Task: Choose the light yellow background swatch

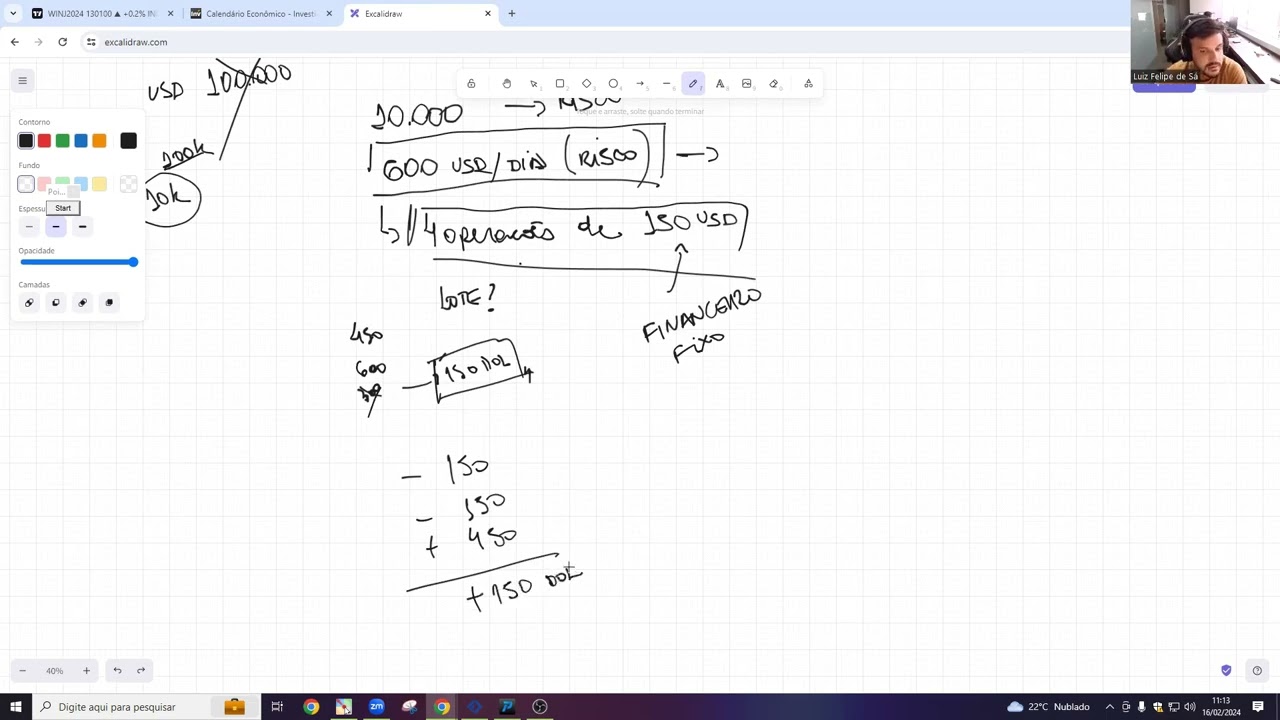Action: [99, 184]
